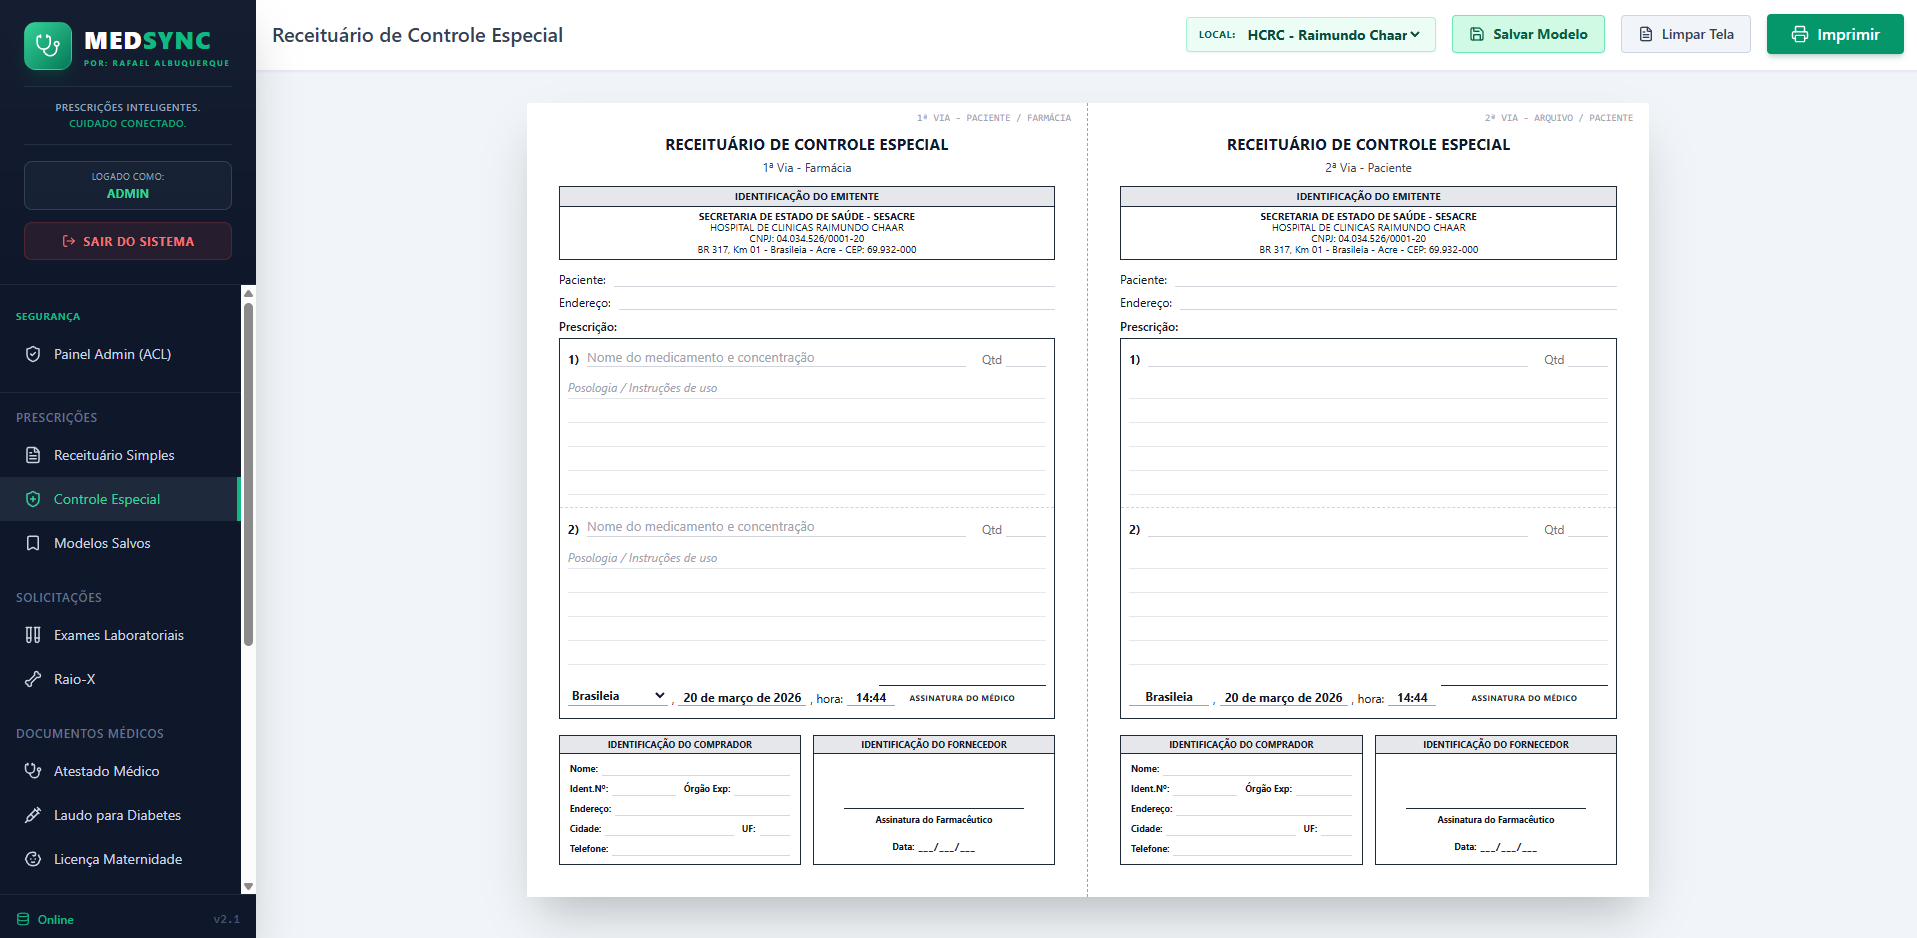Open Modelos Salvos menu item
This screenshot has width=1917, height=938.
point(102,543)
